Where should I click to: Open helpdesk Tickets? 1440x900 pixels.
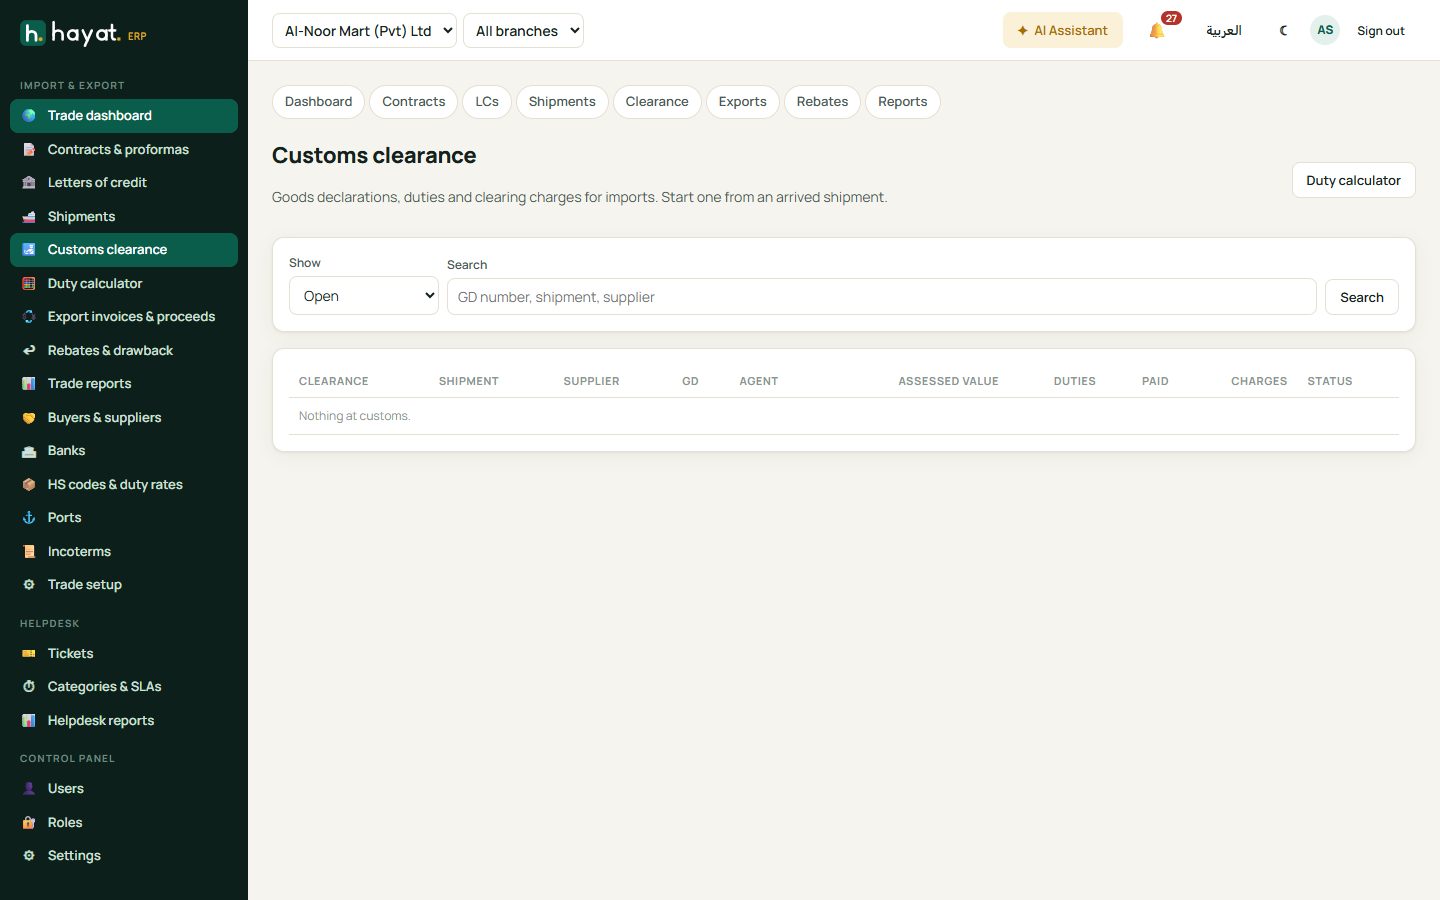tap(124, 653)
